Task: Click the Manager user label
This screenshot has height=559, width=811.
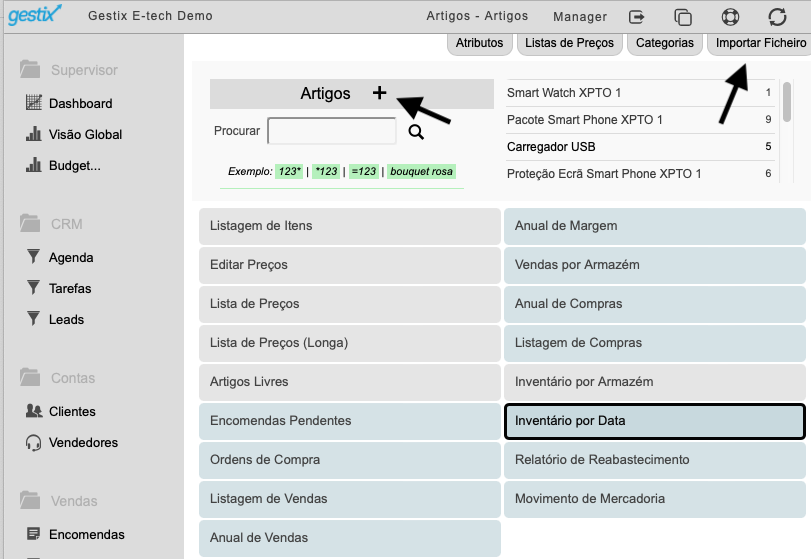Action: coord(580,17)
